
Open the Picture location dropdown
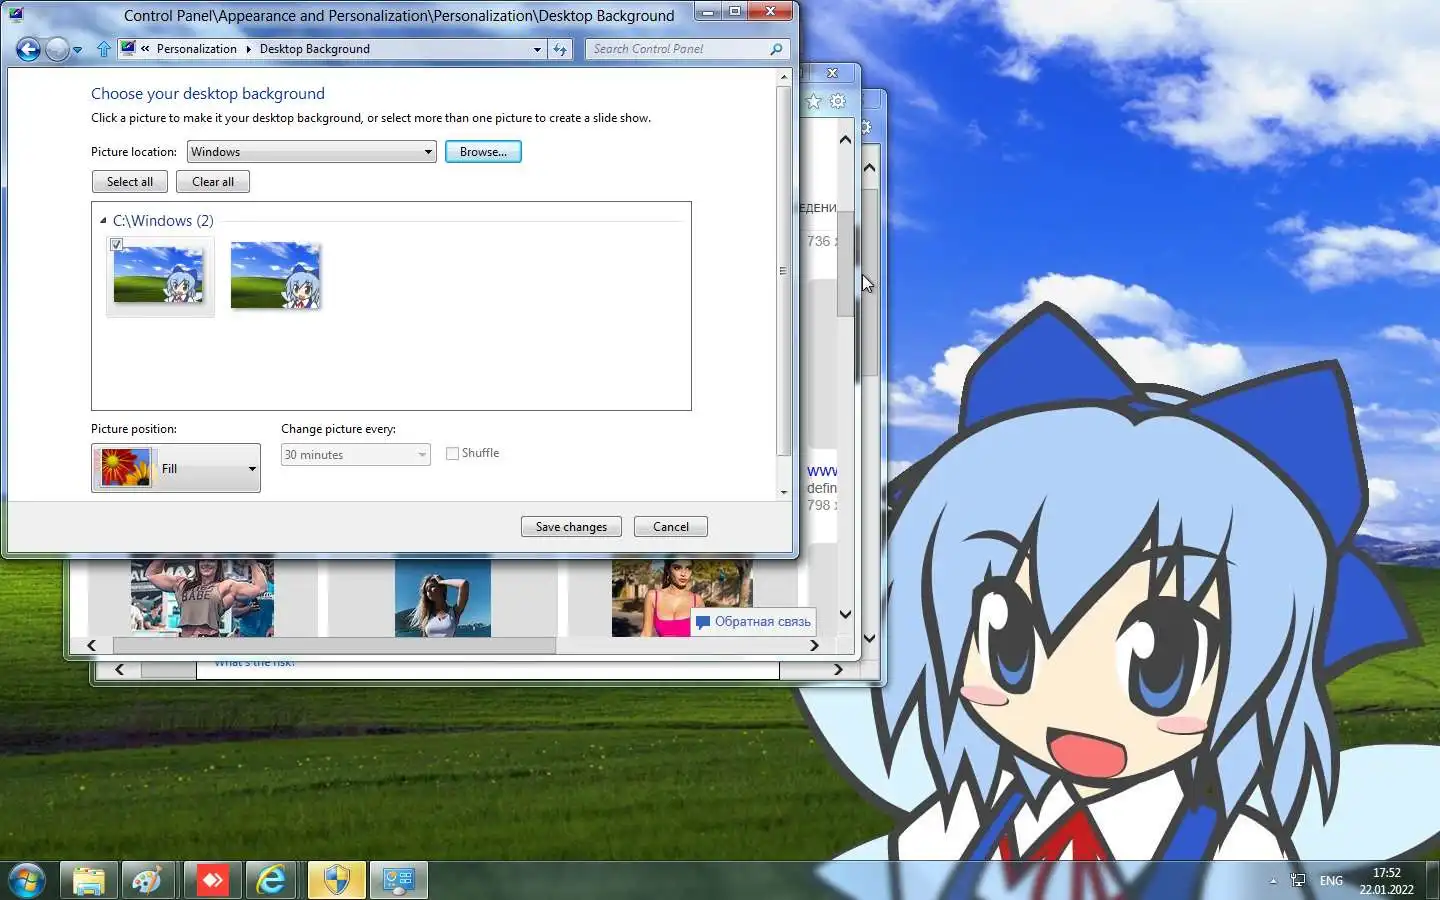click(x=311, y=152)
